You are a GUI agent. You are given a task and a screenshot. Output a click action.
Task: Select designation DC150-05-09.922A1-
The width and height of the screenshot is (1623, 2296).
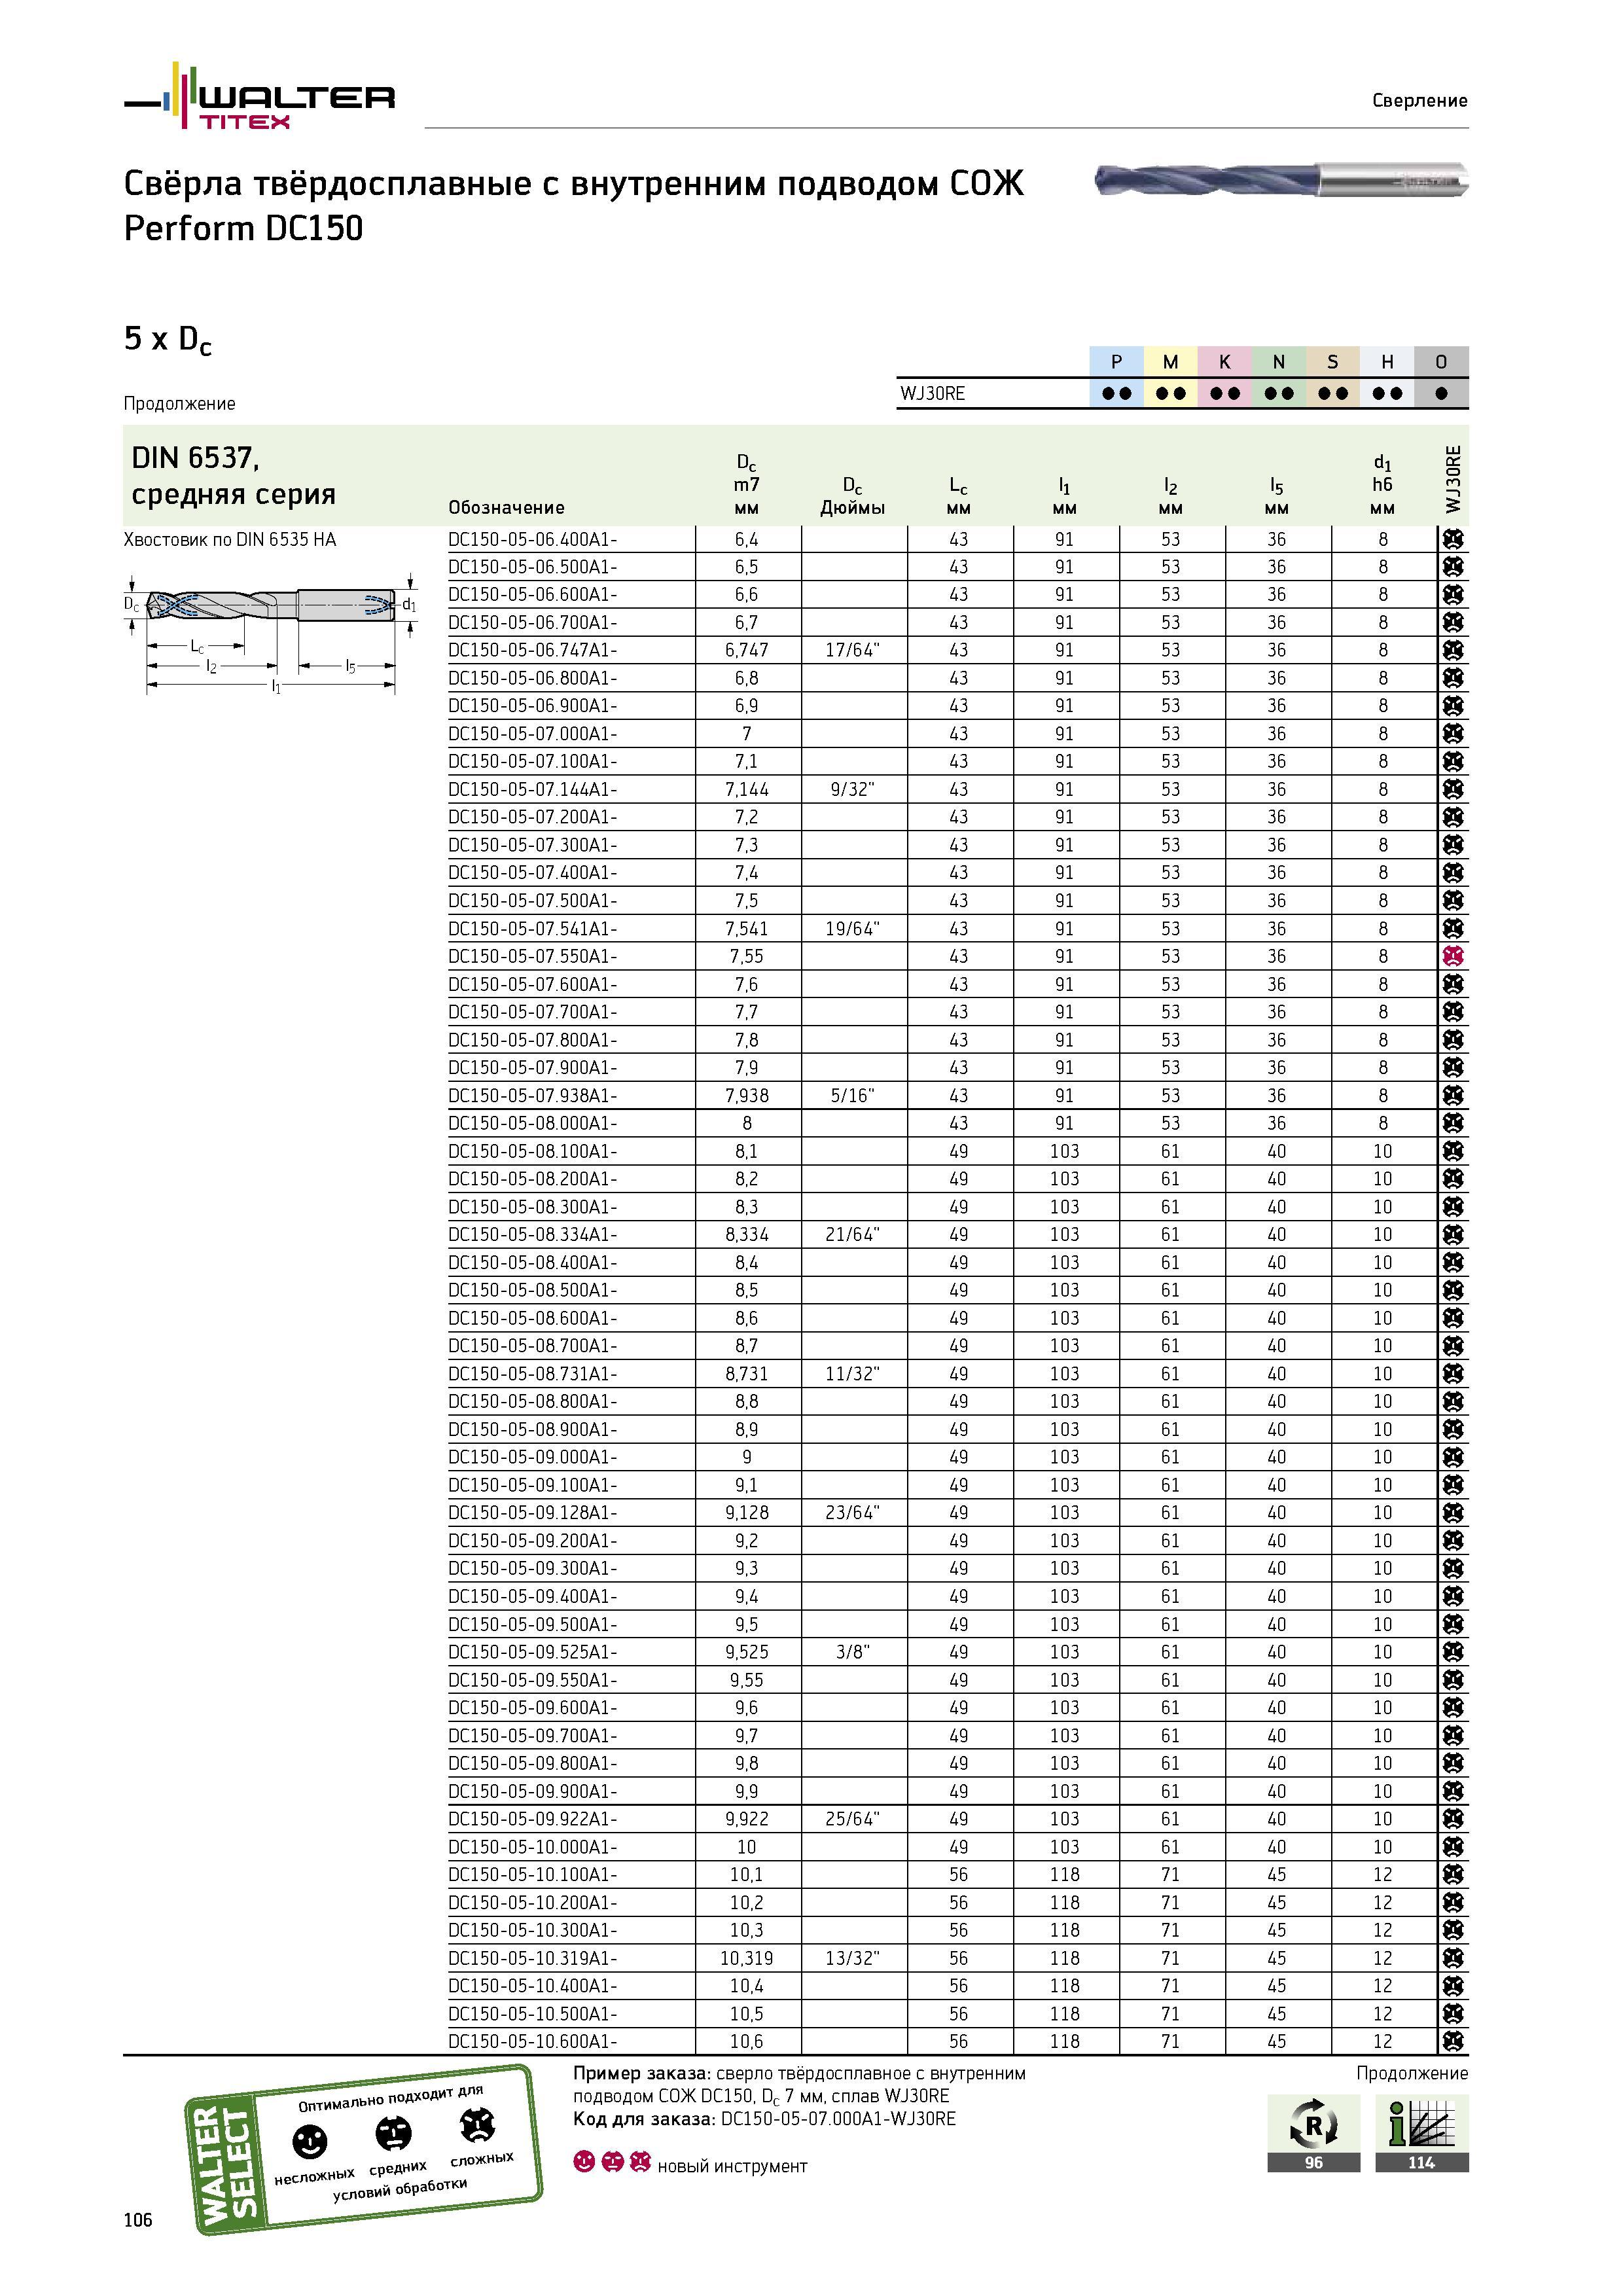coord(532,1819)
